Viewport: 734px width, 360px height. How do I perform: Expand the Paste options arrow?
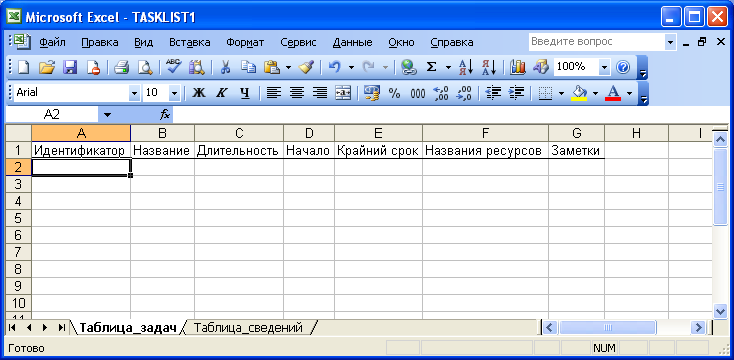point(288,67)
